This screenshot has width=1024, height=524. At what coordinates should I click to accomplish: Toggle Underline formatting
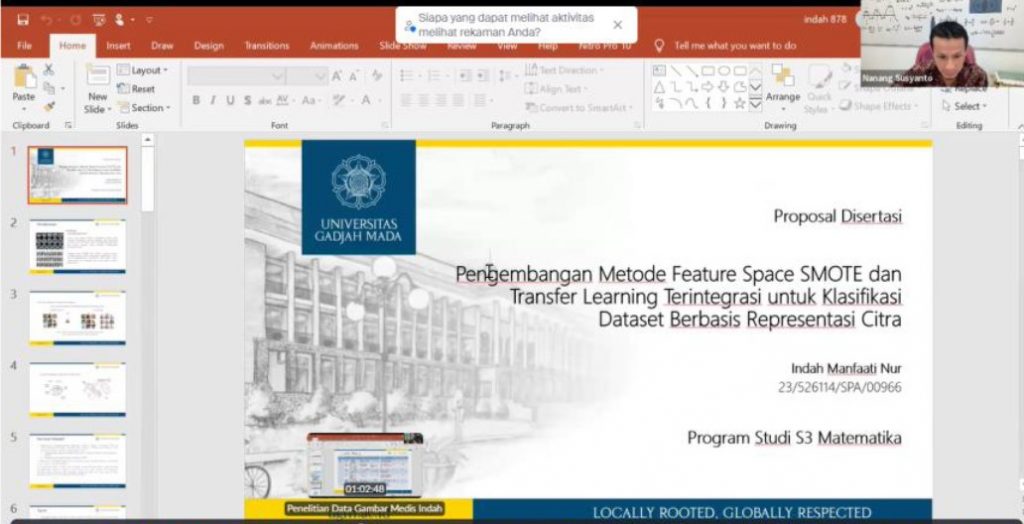(x=230, y=100)
